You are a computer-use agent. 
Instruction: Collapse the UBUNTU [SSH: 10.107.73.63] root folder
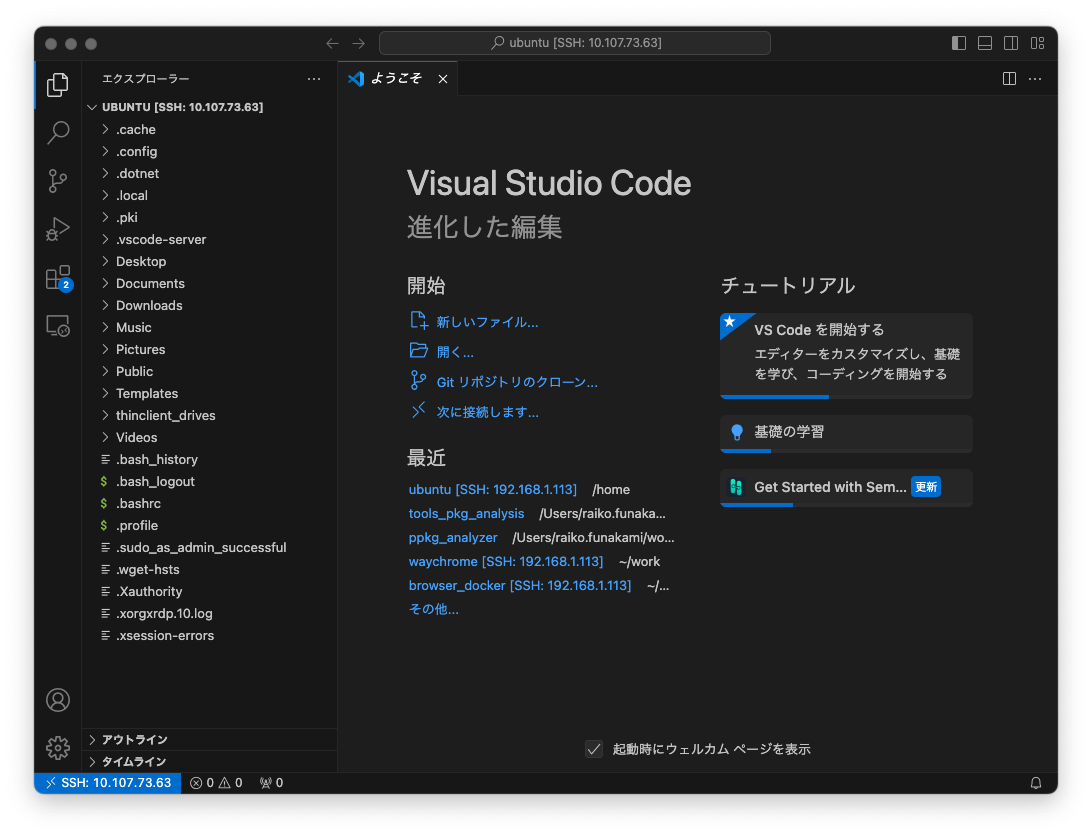(x=209, y=107)
